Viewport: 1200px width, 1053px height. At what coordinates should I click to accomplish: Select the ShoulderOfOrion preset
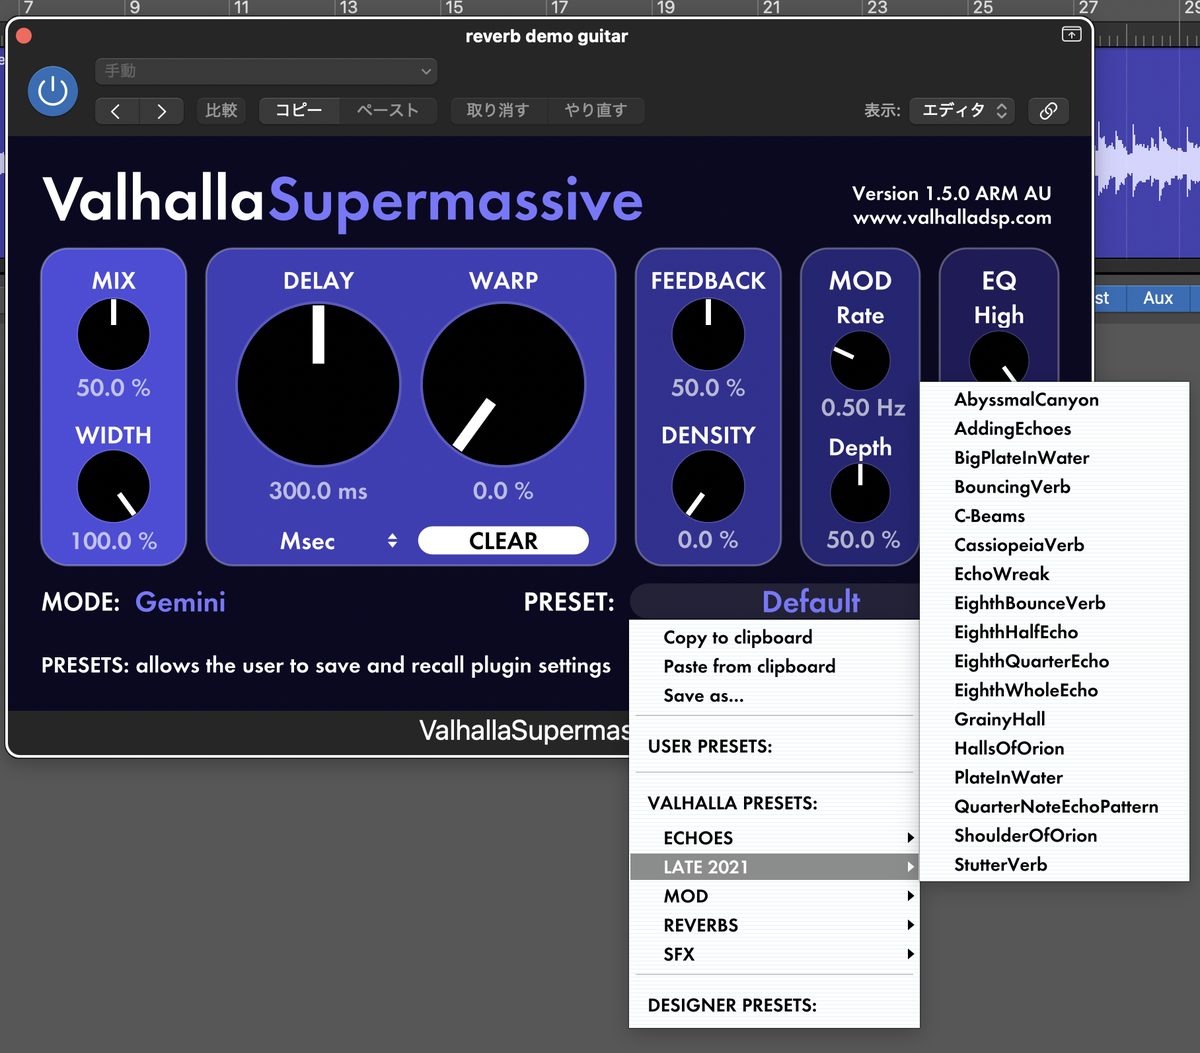1054,835
